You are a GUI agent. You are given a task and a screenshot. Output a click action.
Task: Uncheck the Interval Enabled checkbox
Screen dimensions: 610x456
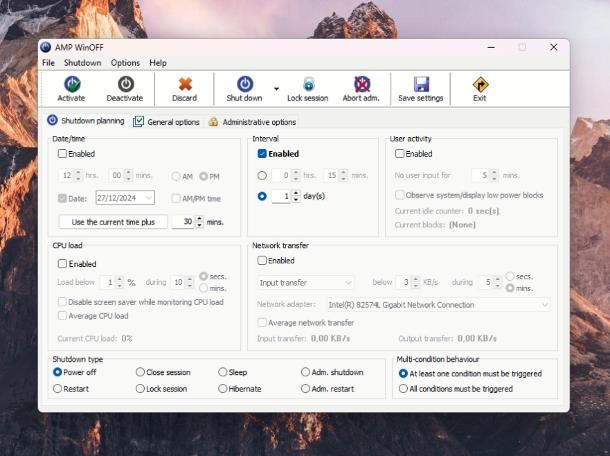[262, 154]
